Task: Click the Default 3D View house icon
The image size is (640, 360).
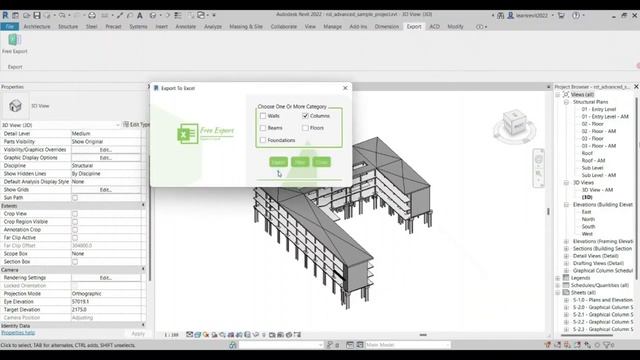Action: coord(153,15)
